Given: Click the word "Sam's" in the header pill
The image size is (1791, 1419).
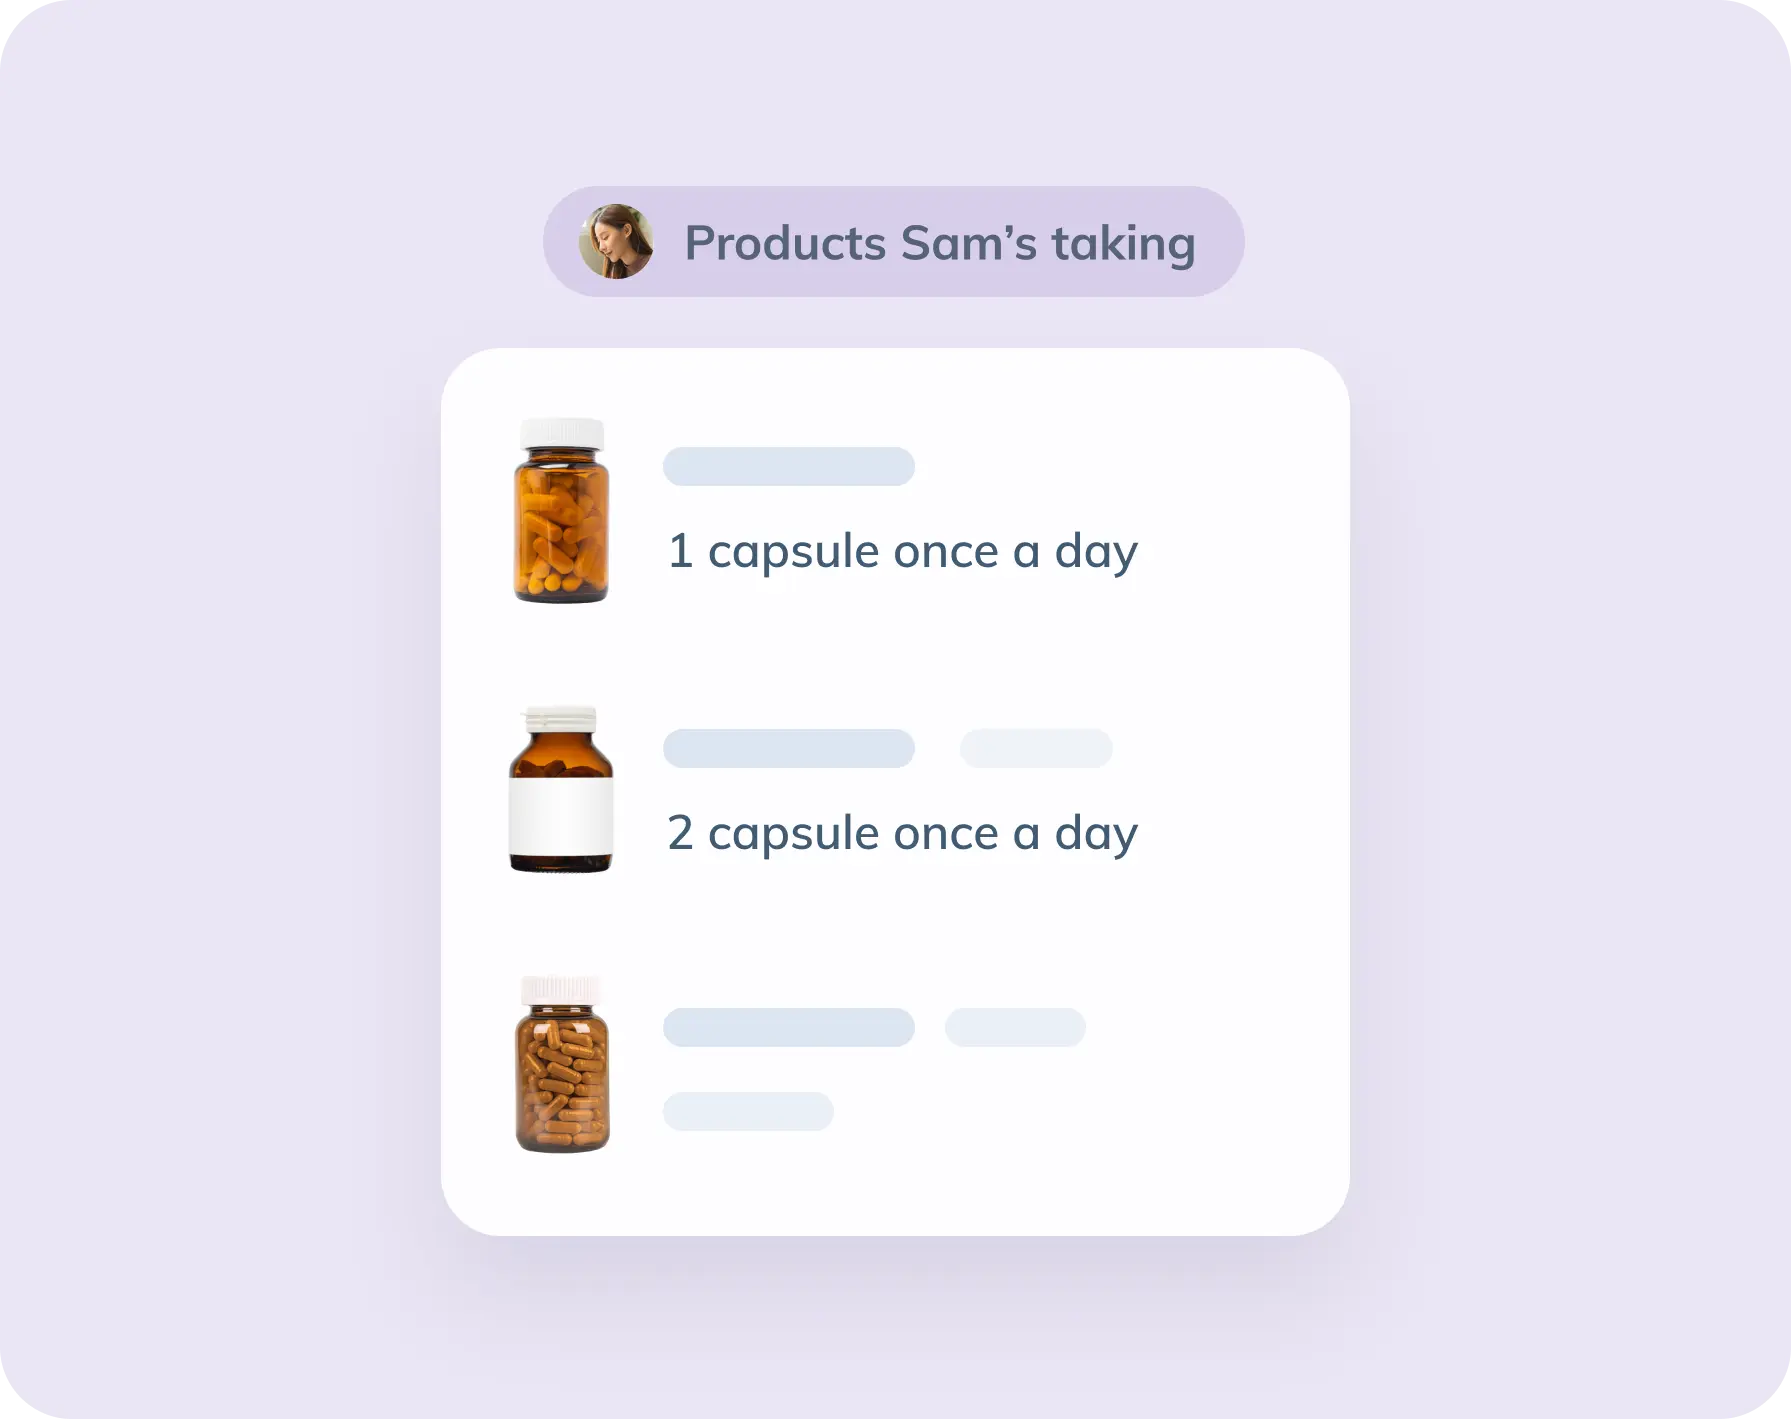Looking at the screenshot, I should coord(968,244).
